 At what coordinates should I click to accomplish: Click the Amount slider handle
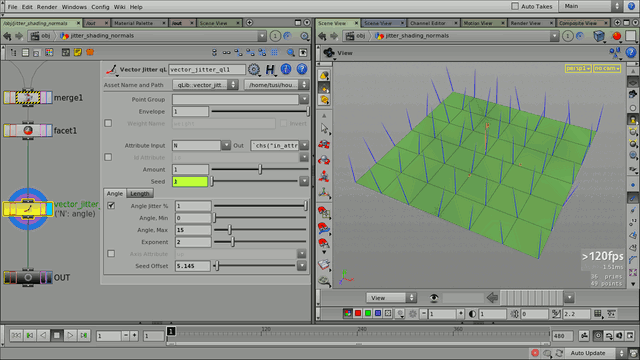[x=260, y=169]
